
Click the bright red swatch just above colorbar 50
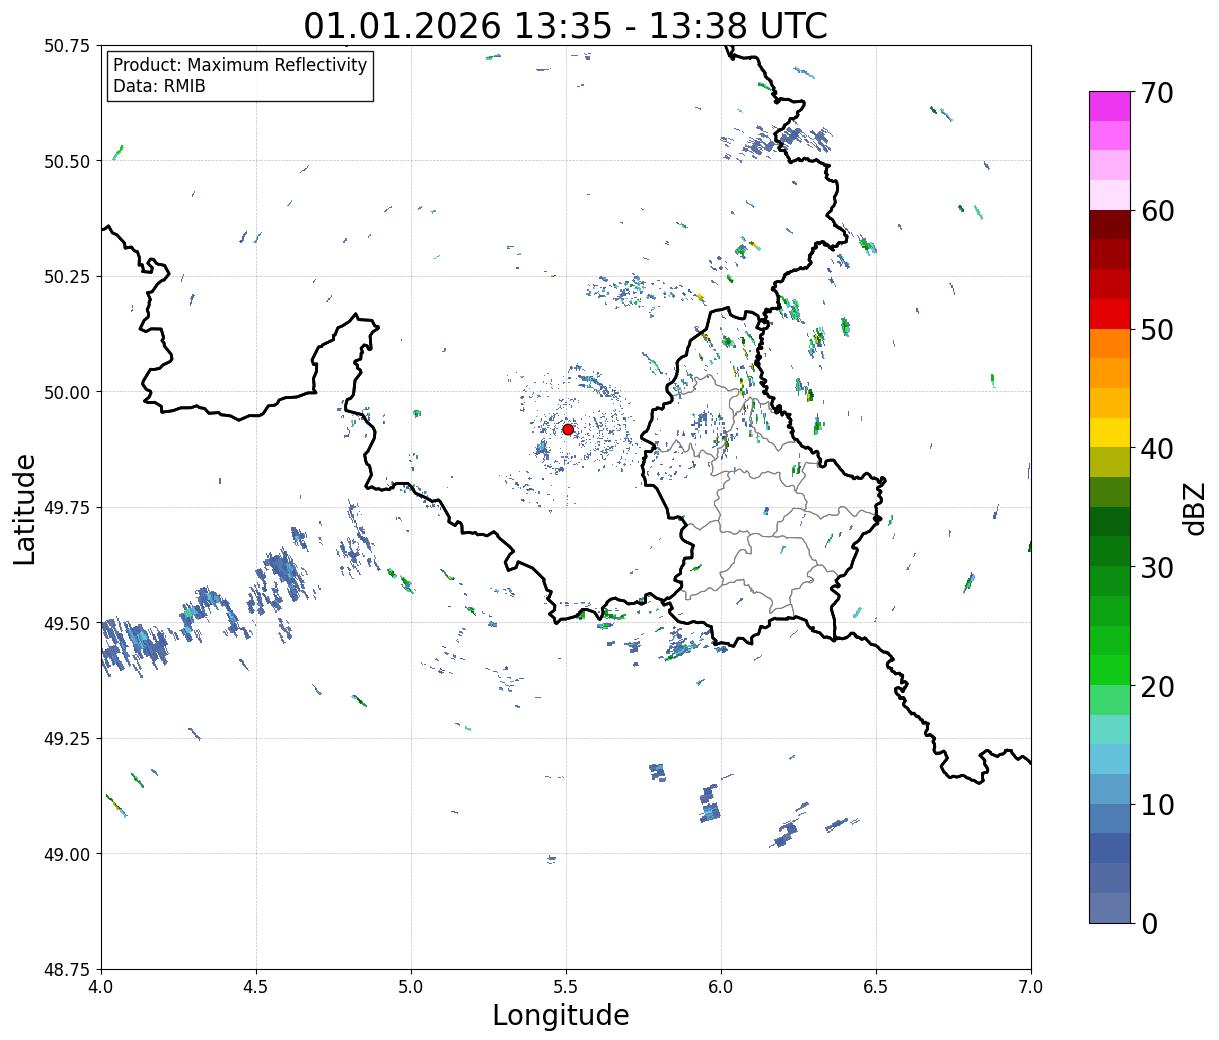[x=1110, y=314]
